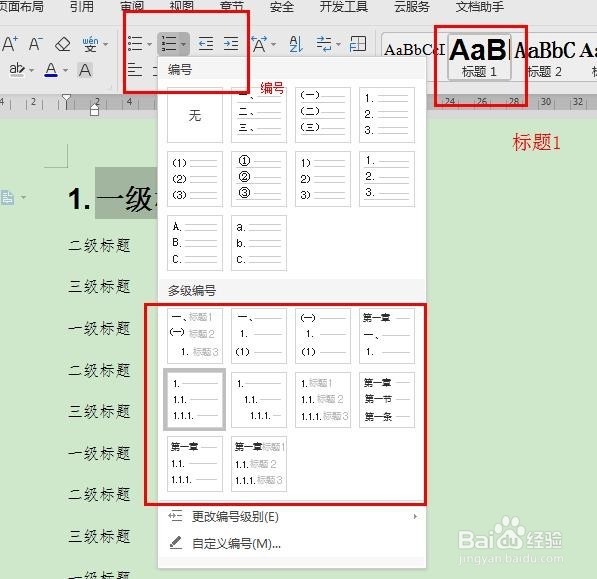Click the first 二级标题 line in the document

pos(99,246)
